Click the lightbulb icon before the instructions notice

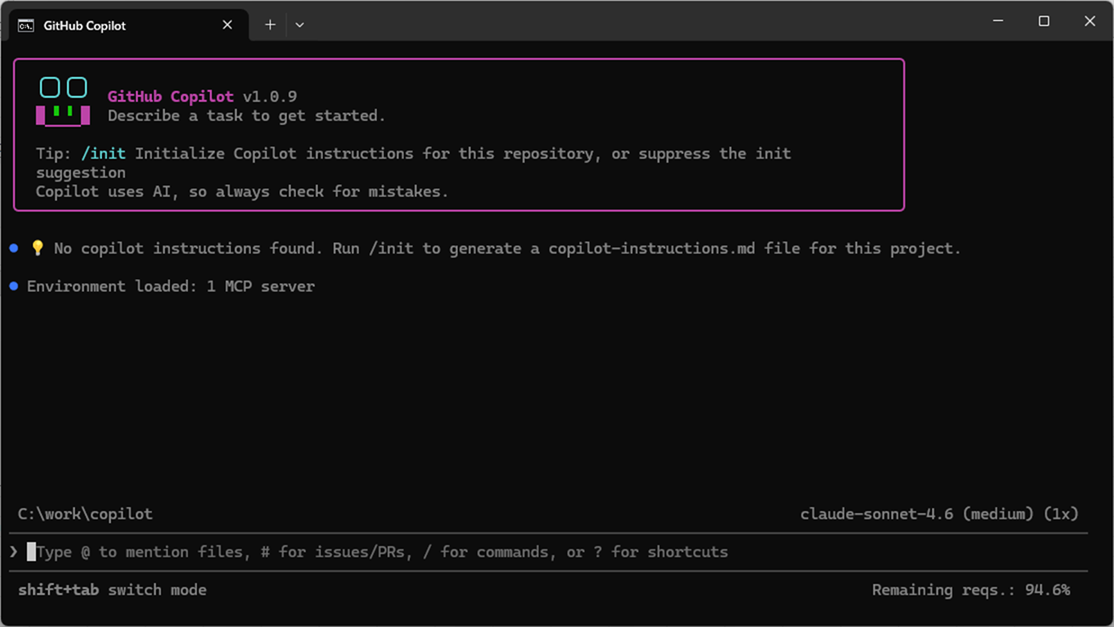[x=36, y=247]
